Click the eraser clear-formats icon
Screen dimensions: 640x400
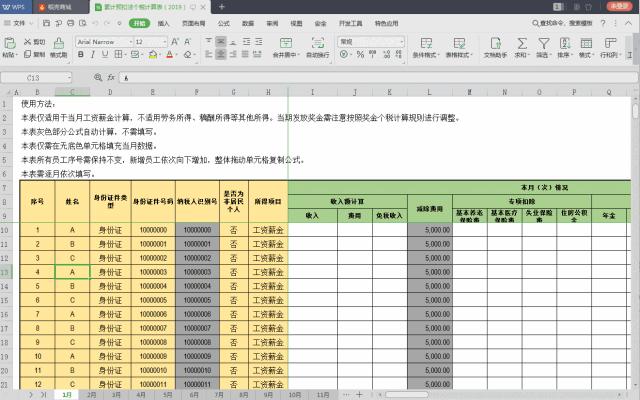[x=187, y=54]
